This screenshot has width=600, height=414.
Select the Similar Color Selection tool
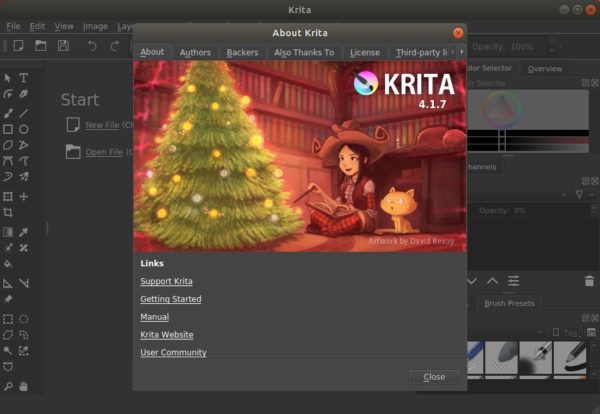pos(24,350)
